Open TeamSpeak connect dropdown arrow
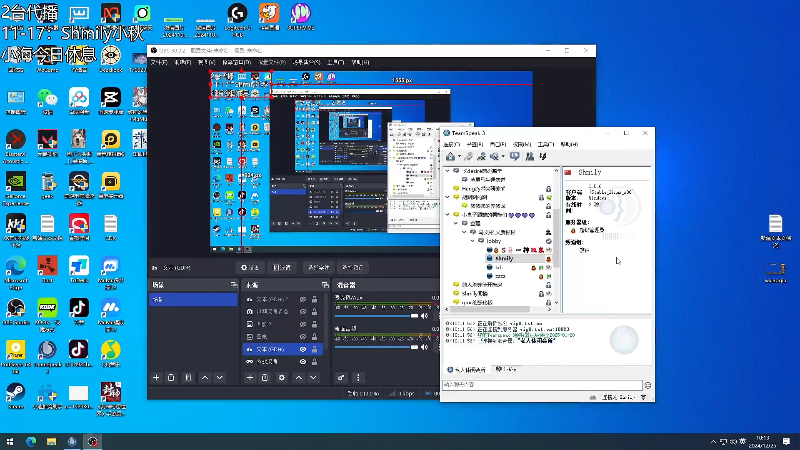Viewport: 800px width, 450px height. point(459,157)
